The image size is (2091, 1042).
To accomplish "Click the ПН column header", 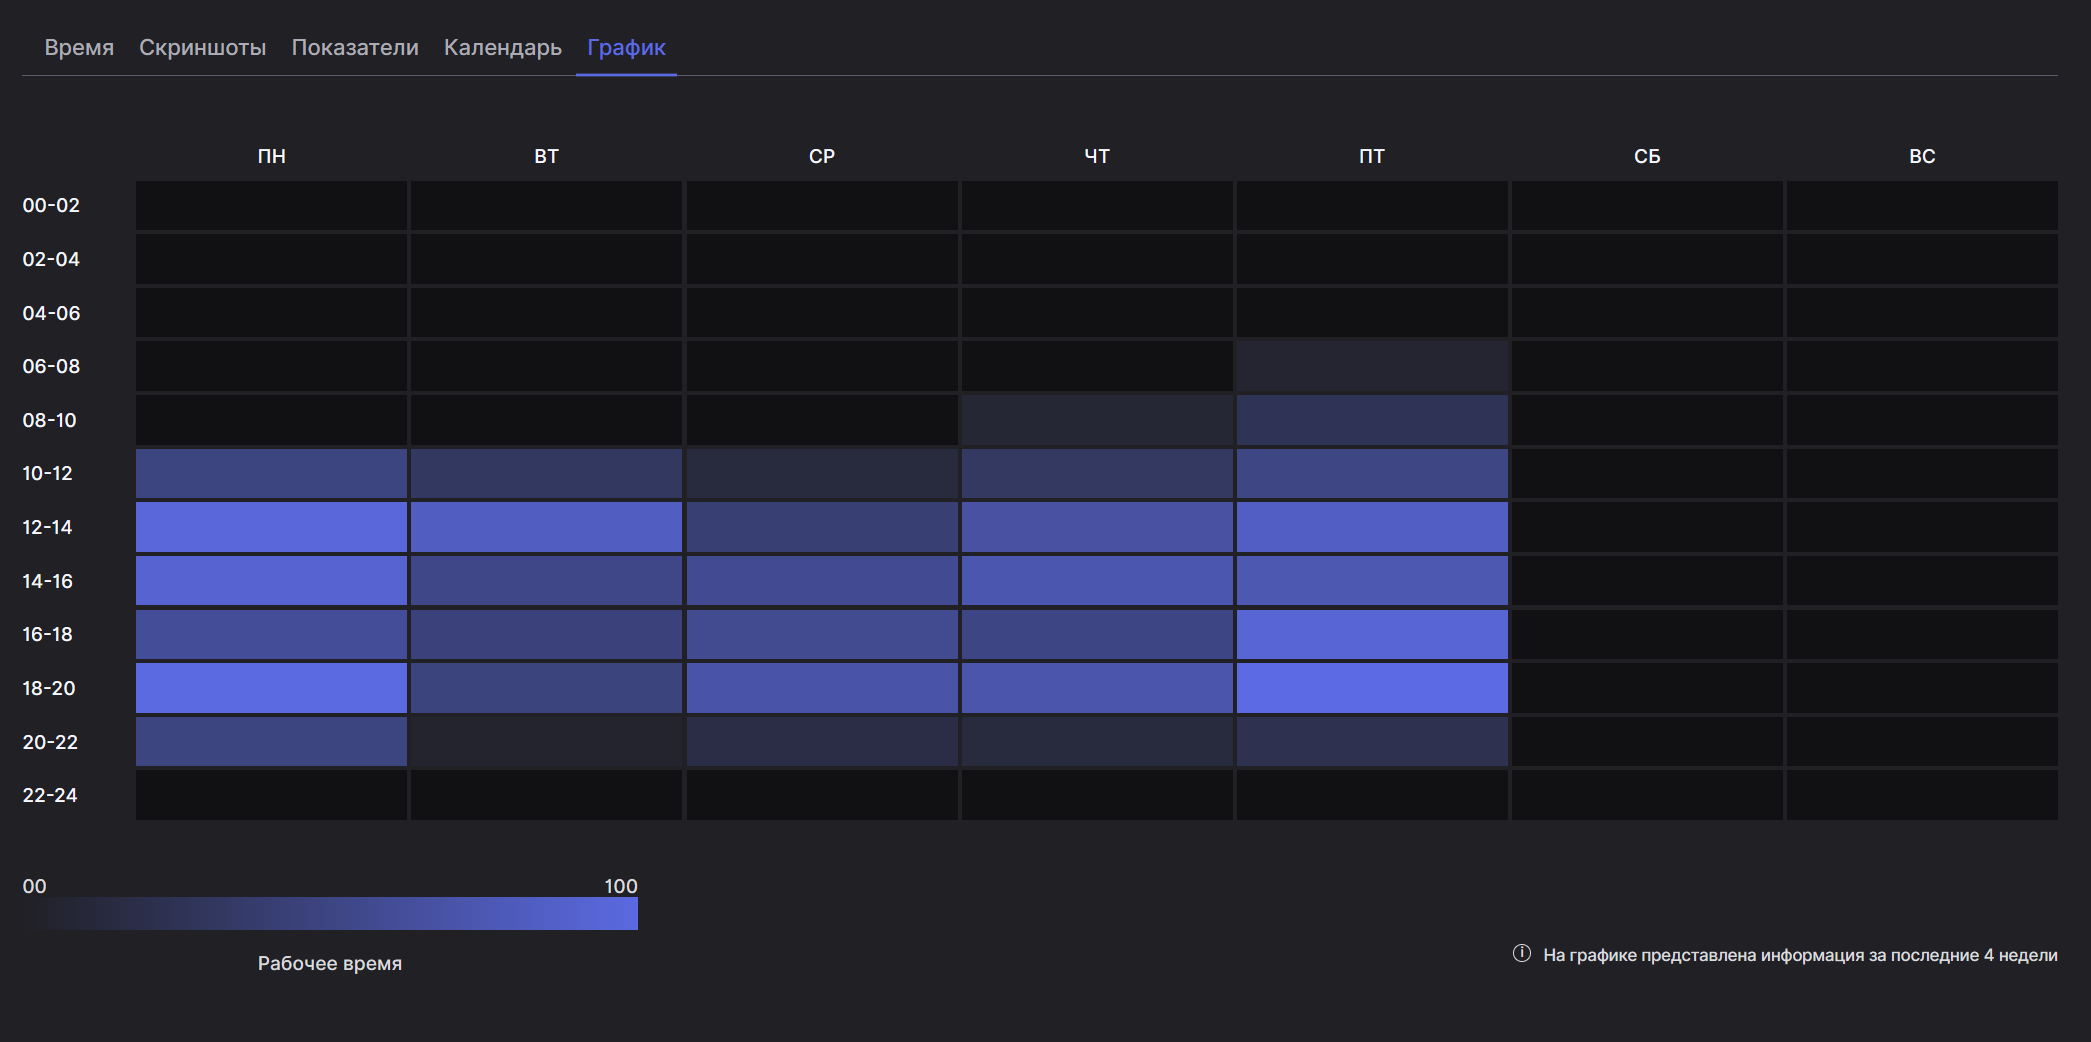I will [x=272, y=156].
